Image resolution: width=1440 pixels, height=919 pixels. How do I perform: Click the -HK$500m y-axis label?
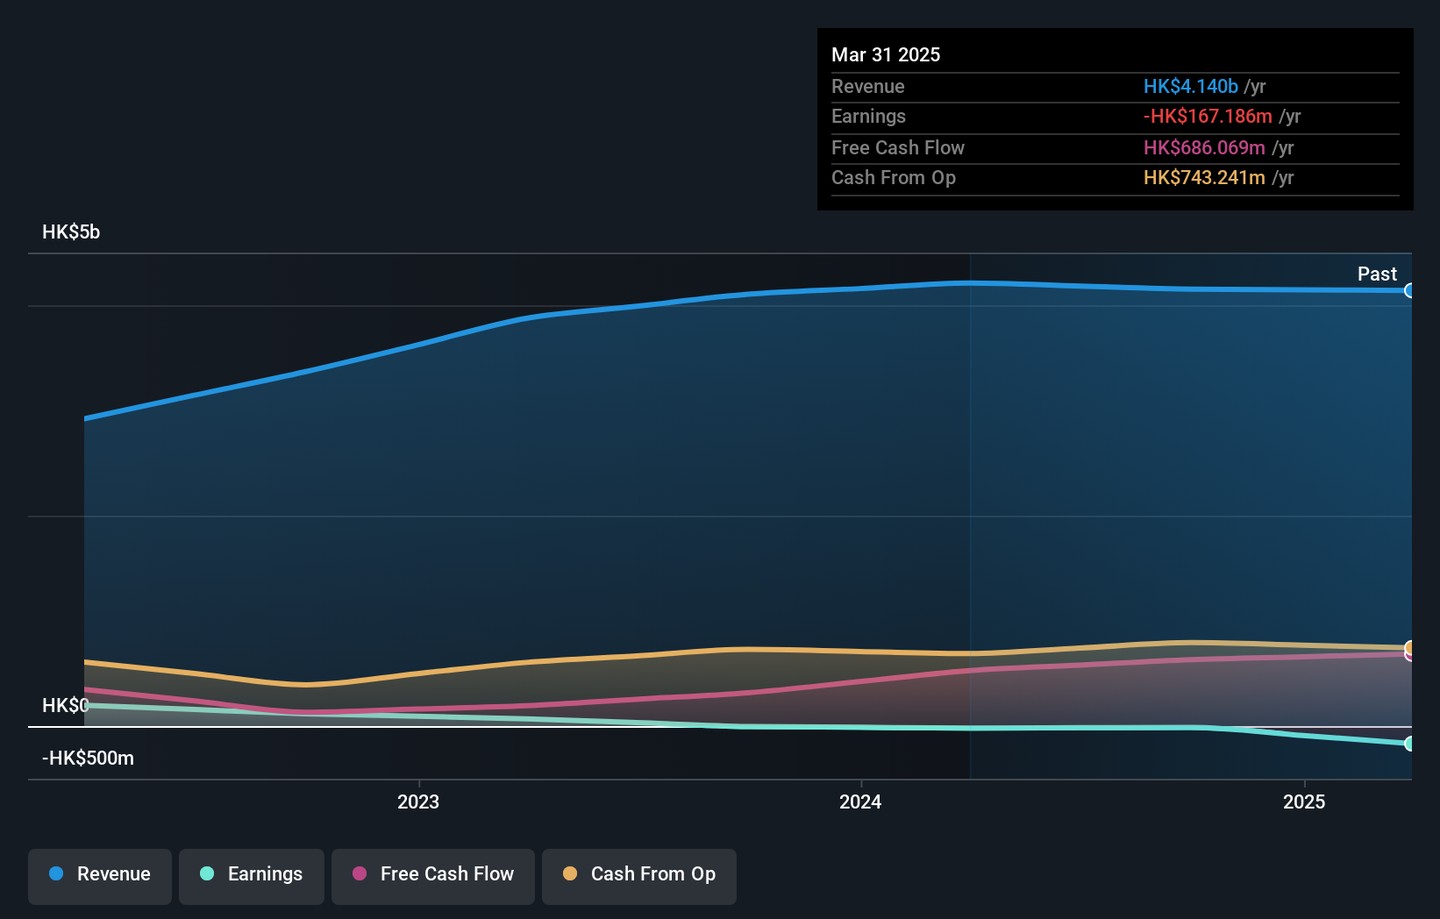[x=88, y=758]
